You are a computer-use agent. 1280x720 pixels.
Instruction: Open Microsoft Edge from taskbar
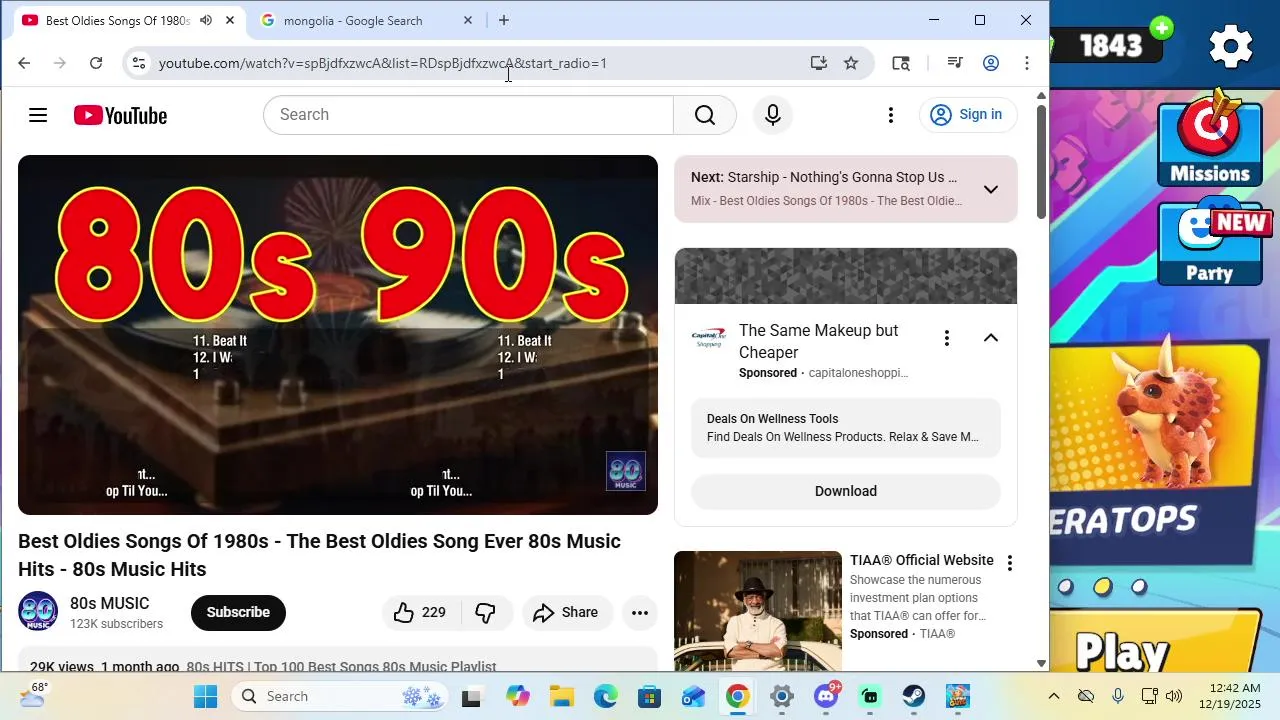click(x=605, y=696)
